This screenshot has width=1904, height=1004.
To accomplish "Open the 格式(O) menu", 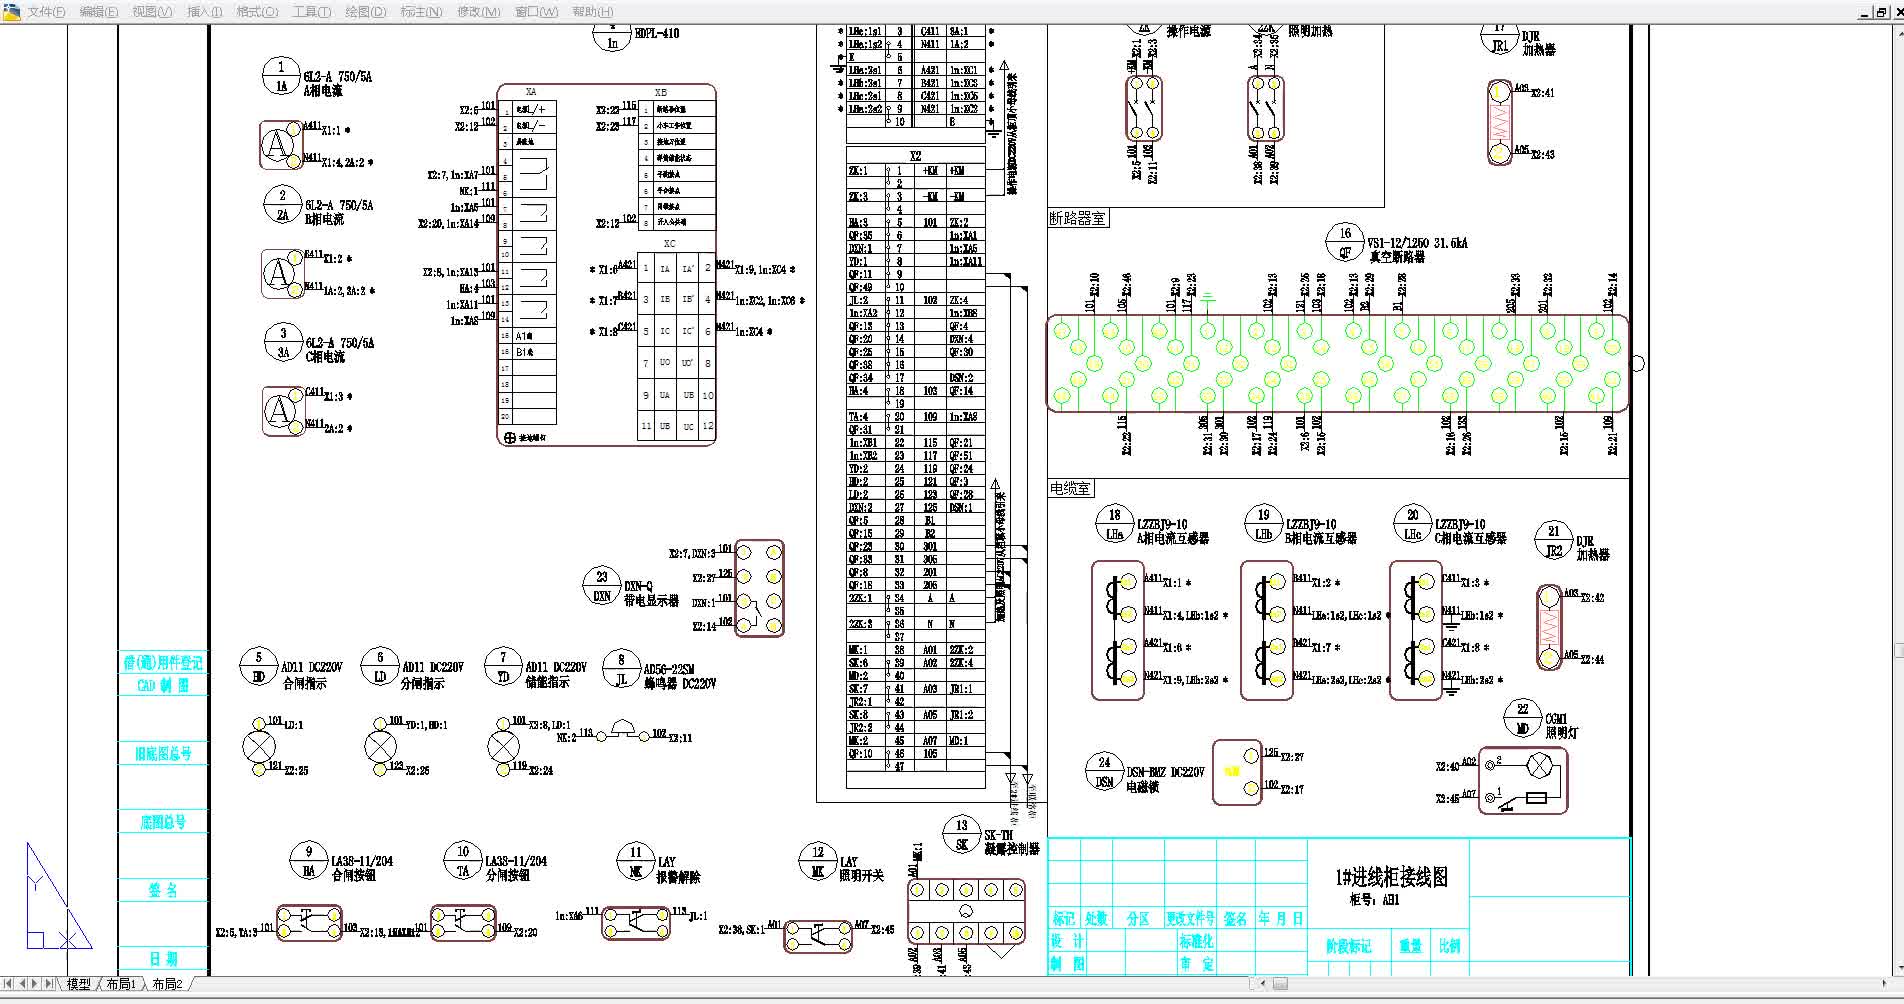I will tap(257, 12).
